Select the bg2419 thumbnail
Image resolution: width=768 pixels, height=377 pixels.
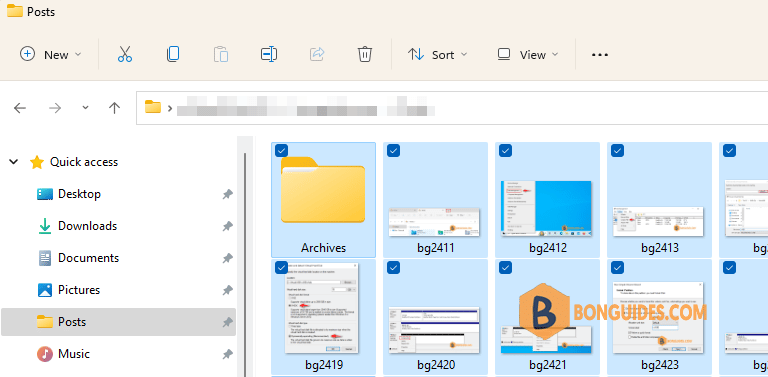click(322, 308)
